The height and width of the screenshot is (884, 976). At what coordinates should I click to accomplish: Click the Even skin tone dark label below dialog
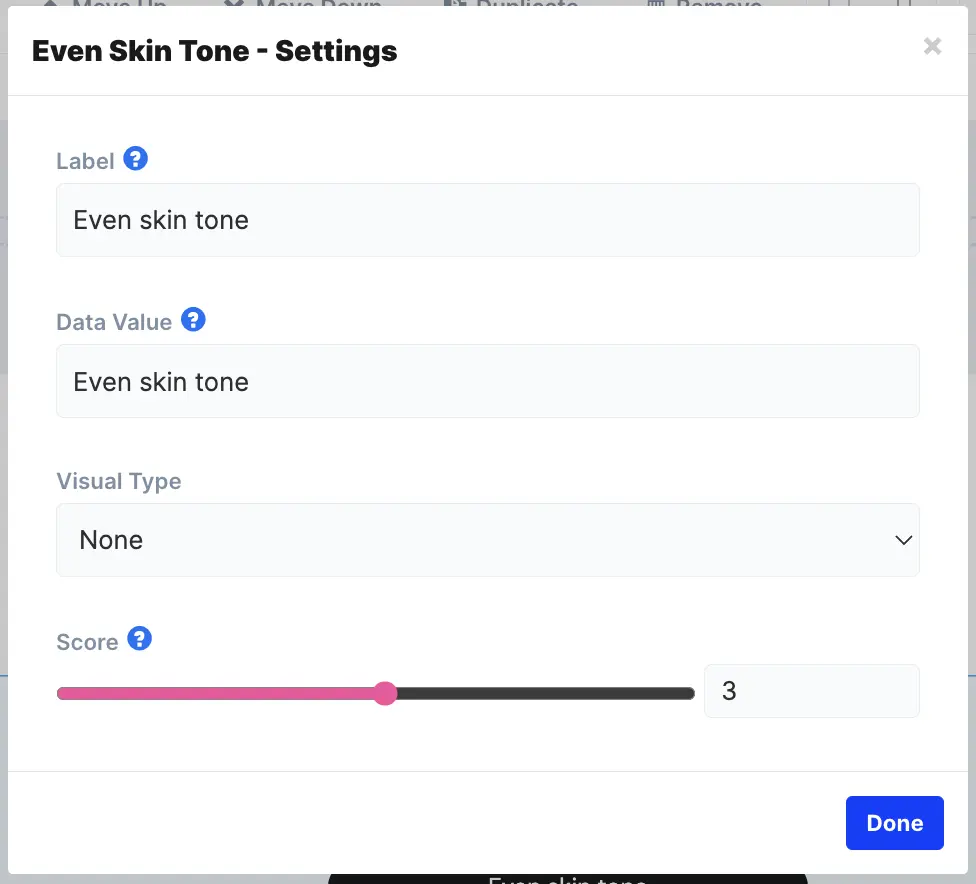pos(567,879)
